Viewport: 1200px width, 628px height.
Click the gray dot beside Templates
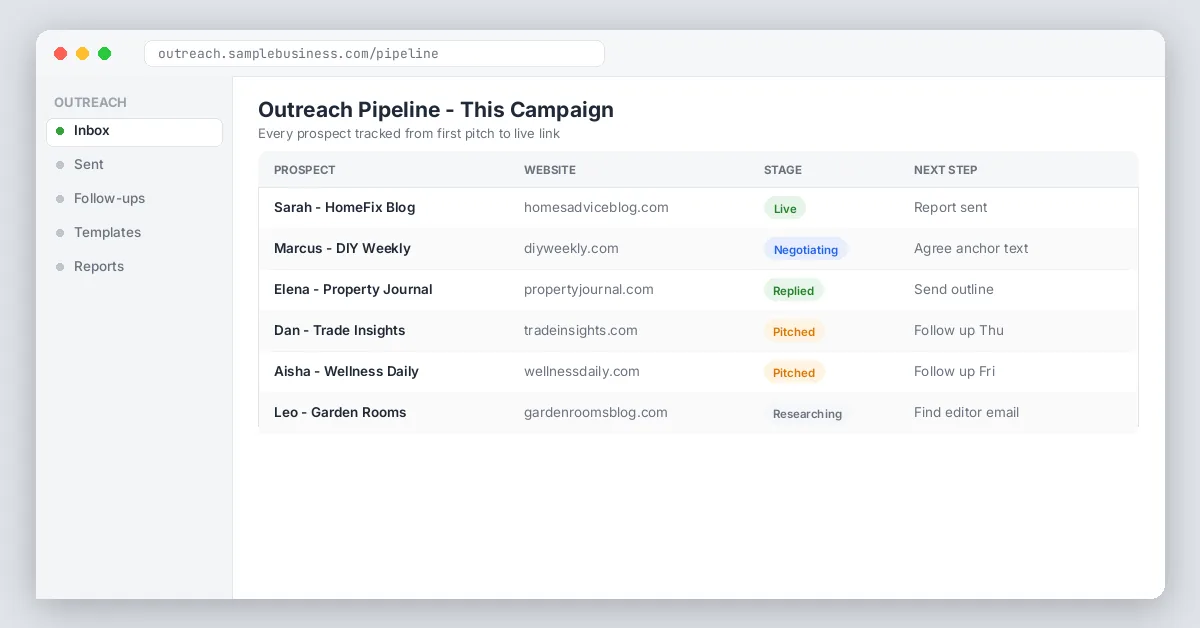click(60, 233)
